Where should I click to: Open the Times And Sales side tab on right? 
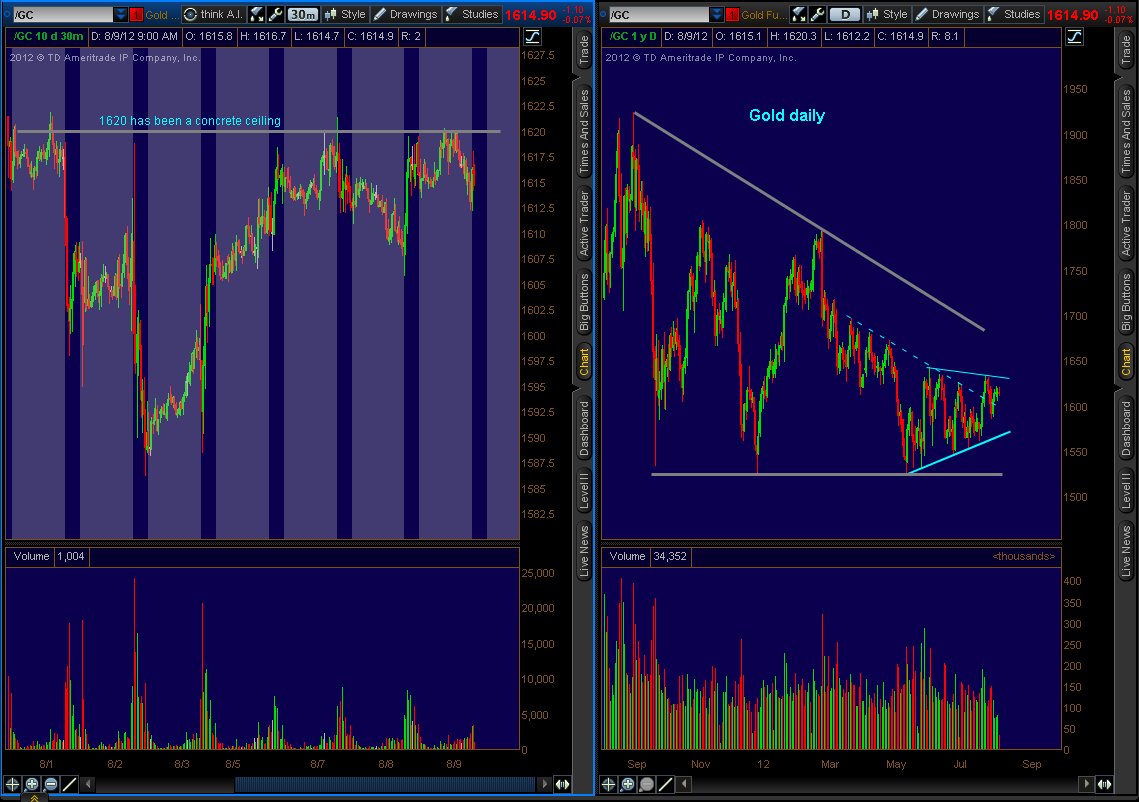[1126, 129]
